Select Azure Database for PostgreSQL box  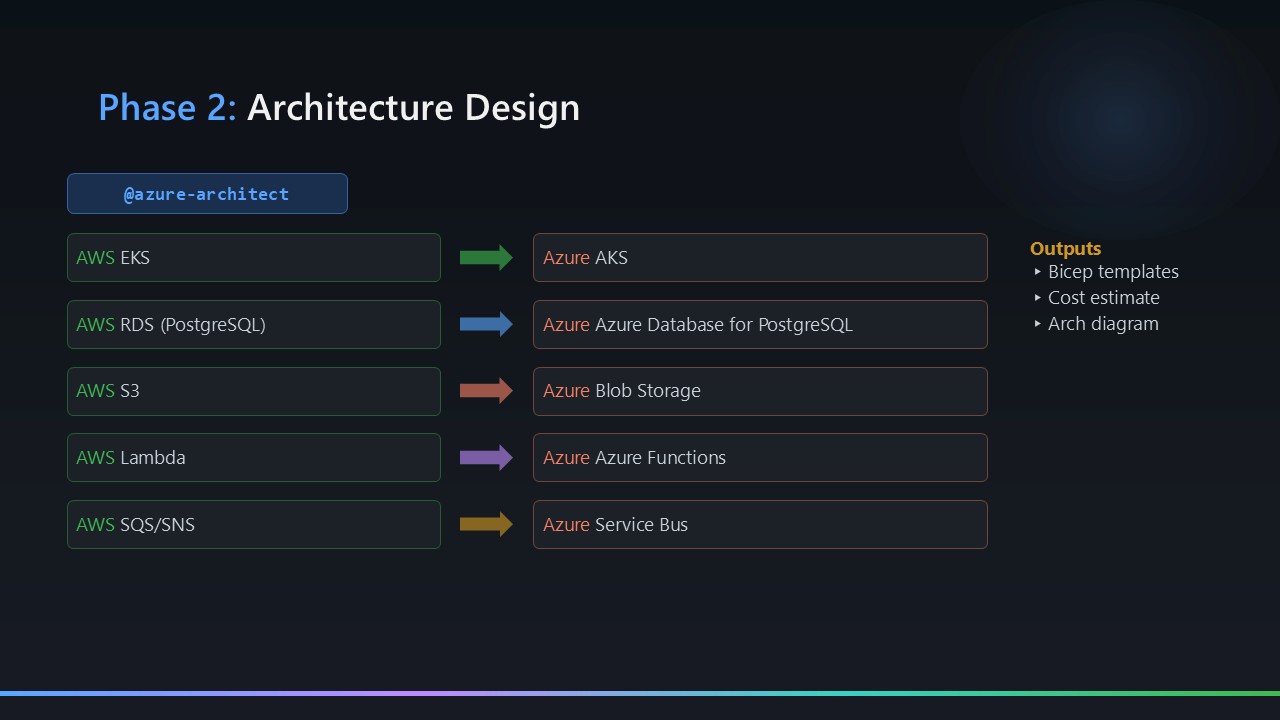pos(760,325)
